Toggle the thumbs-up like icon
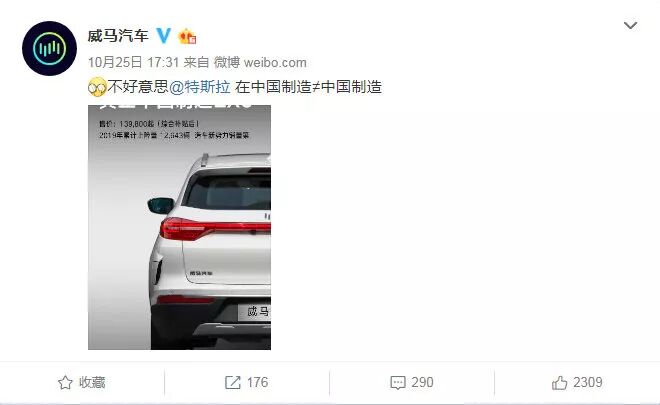 pyautogui.click(x=559, y=382)
